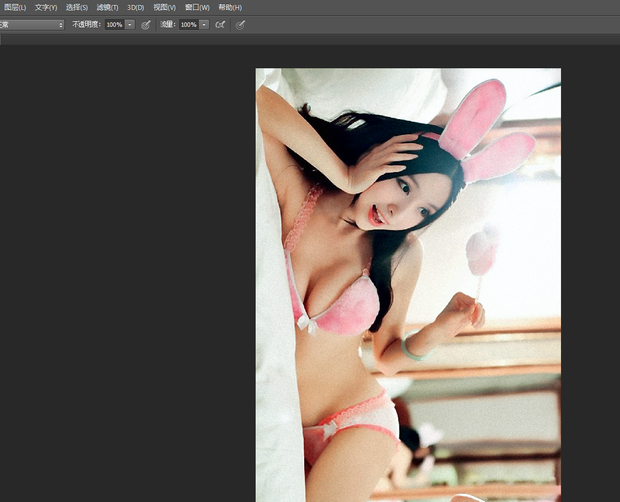The width and height of the screenshot is (620, 502).
Task: Toggle pressure for size icon
Action: coord(241,24)
